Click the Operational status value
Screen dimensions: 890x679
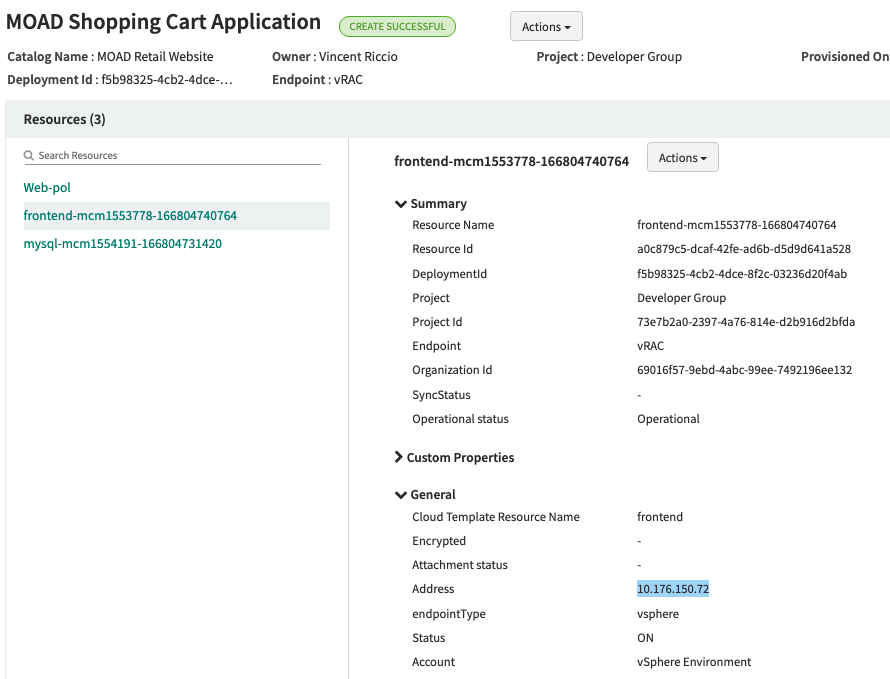[x=668, y=420]
